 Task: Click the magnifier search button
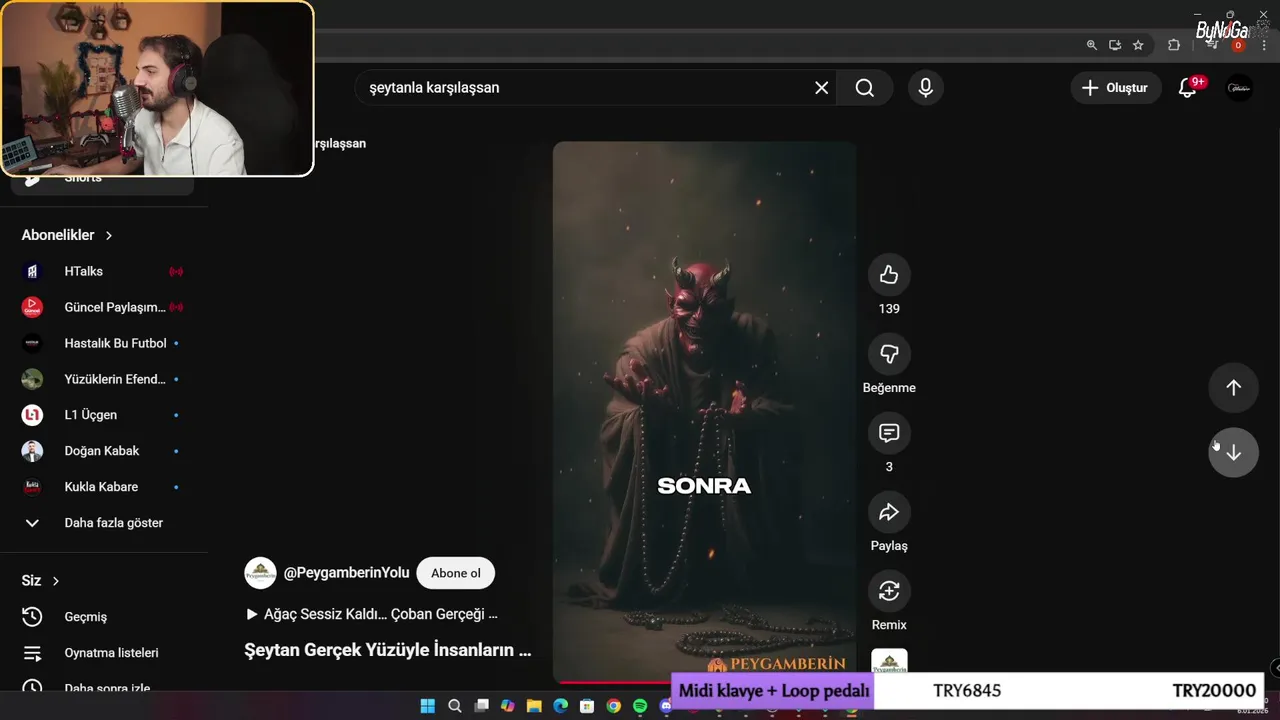[865, 88]
